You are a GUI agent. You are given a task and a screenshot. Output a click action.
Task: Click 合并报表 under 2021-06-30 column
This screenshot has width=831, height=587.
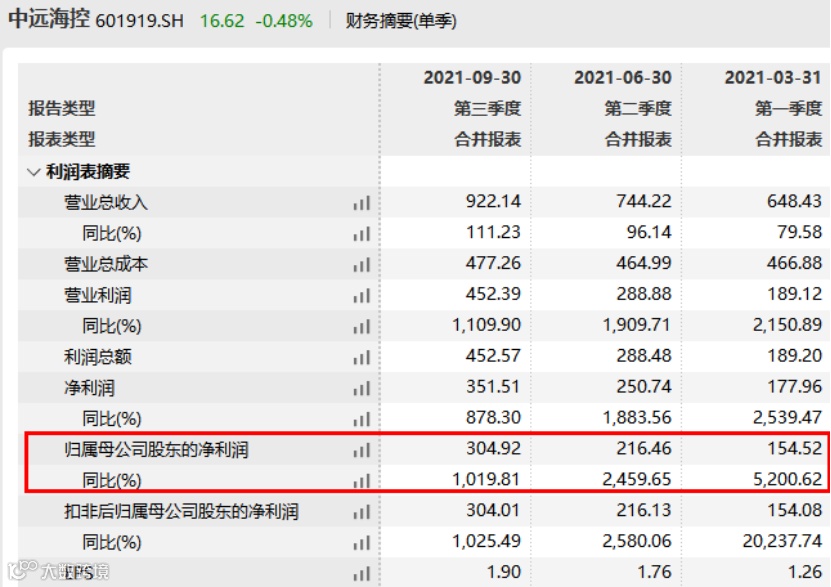pyautogui.click(x=638, y=139)
